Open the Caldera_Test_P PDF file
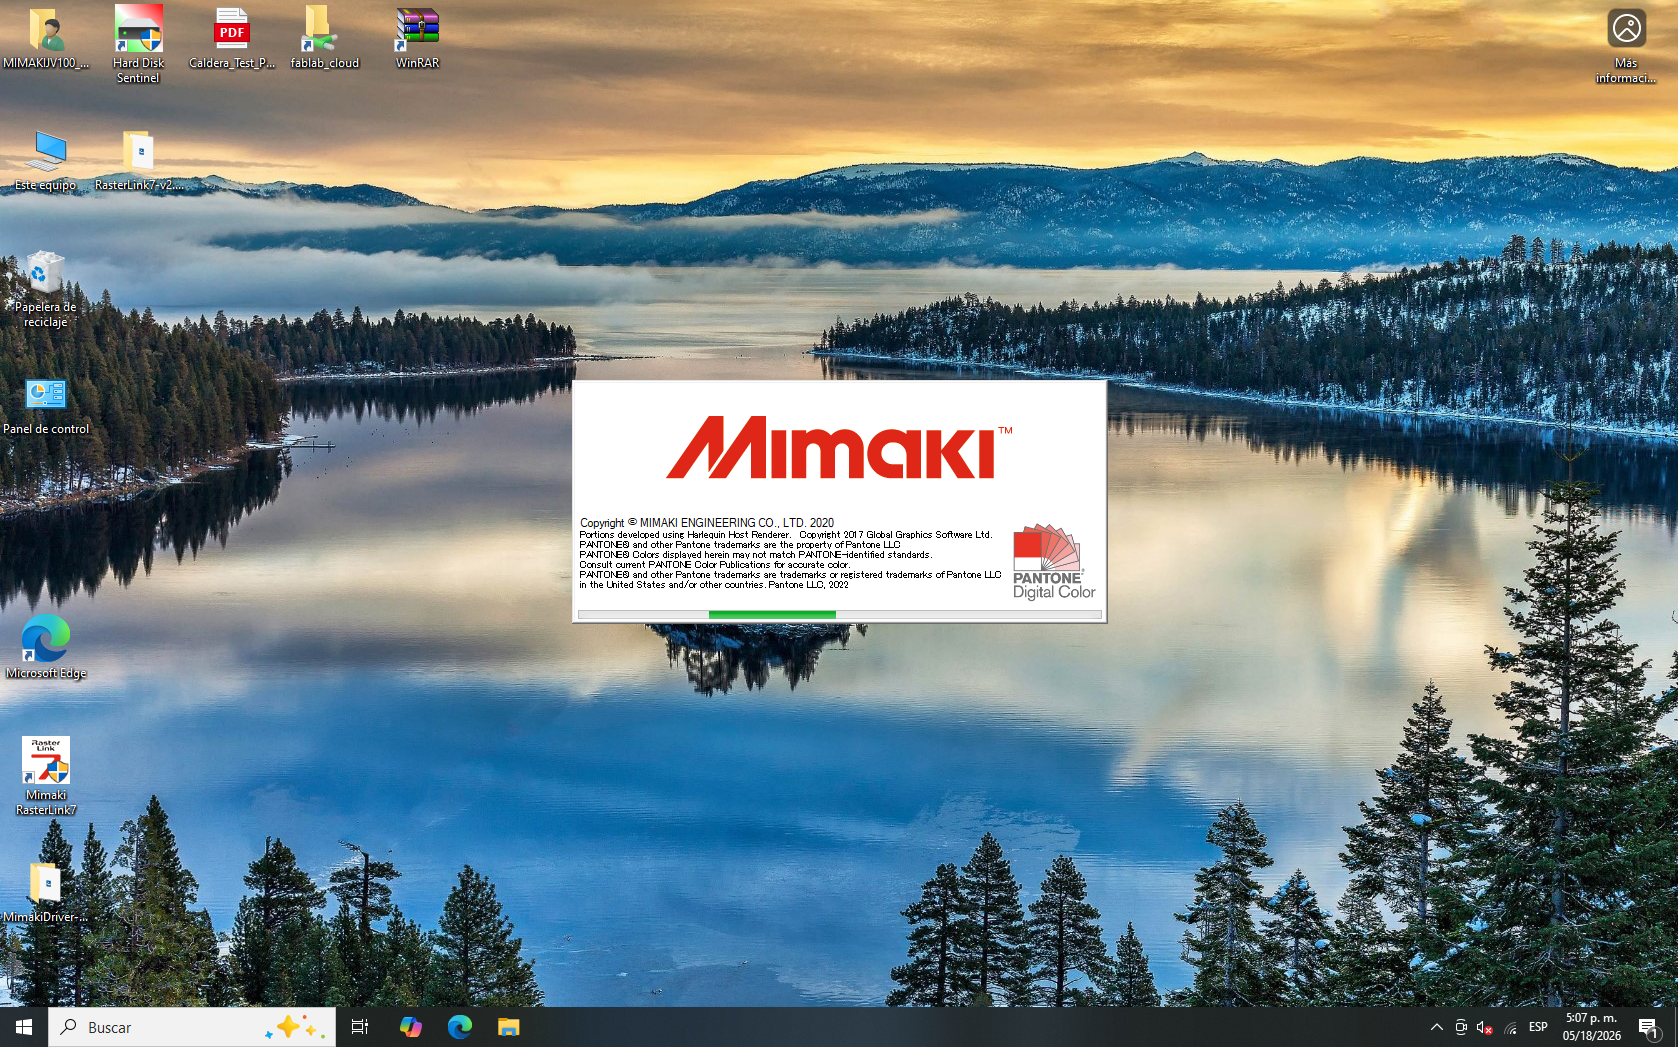This screenshot has width=1678, height=1047. pyautogui.click(x=232, y=38)
